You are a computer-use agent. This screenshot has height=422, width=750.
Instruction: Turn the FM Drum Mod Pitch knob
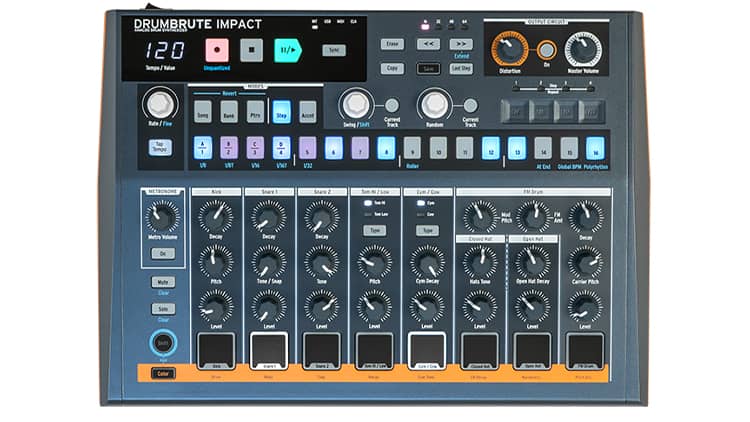(x=480, y=216)
